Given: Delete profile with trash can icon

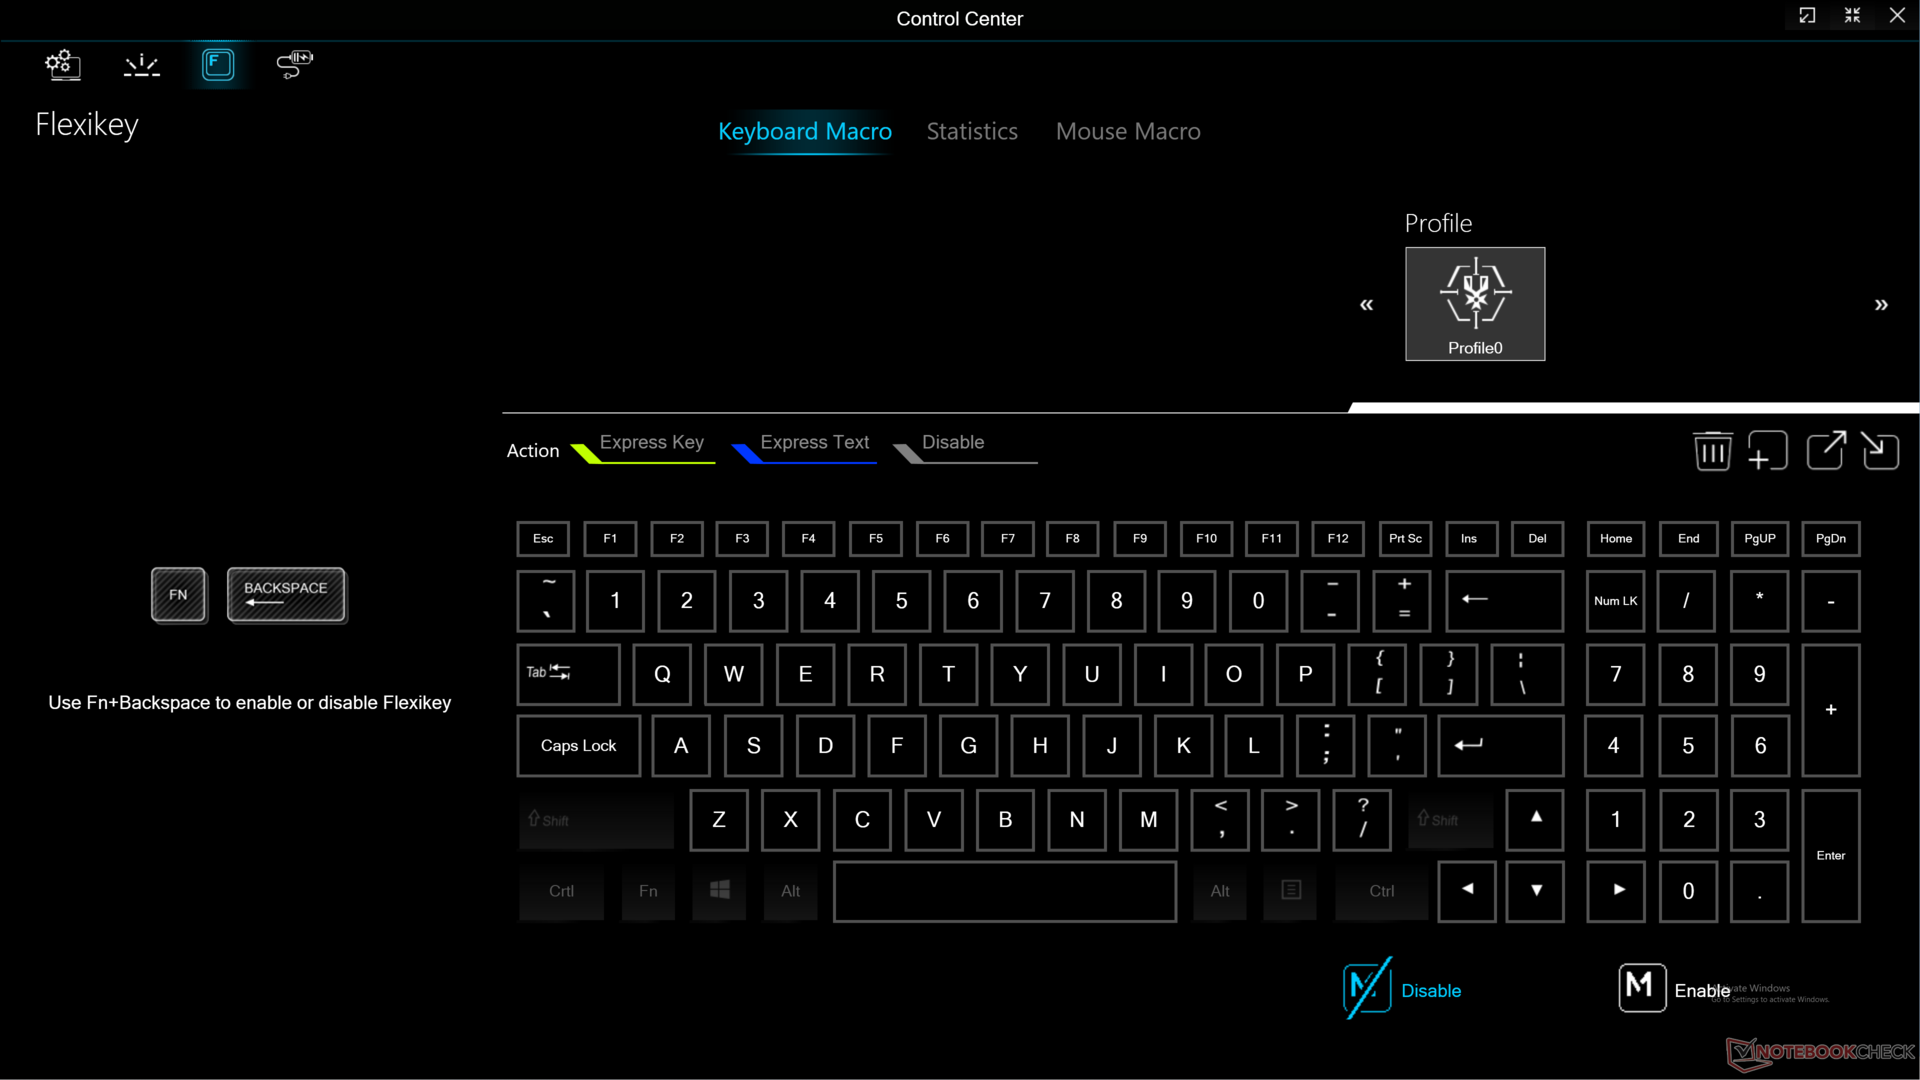Looking at the screenshot, I should point(1712,451).
